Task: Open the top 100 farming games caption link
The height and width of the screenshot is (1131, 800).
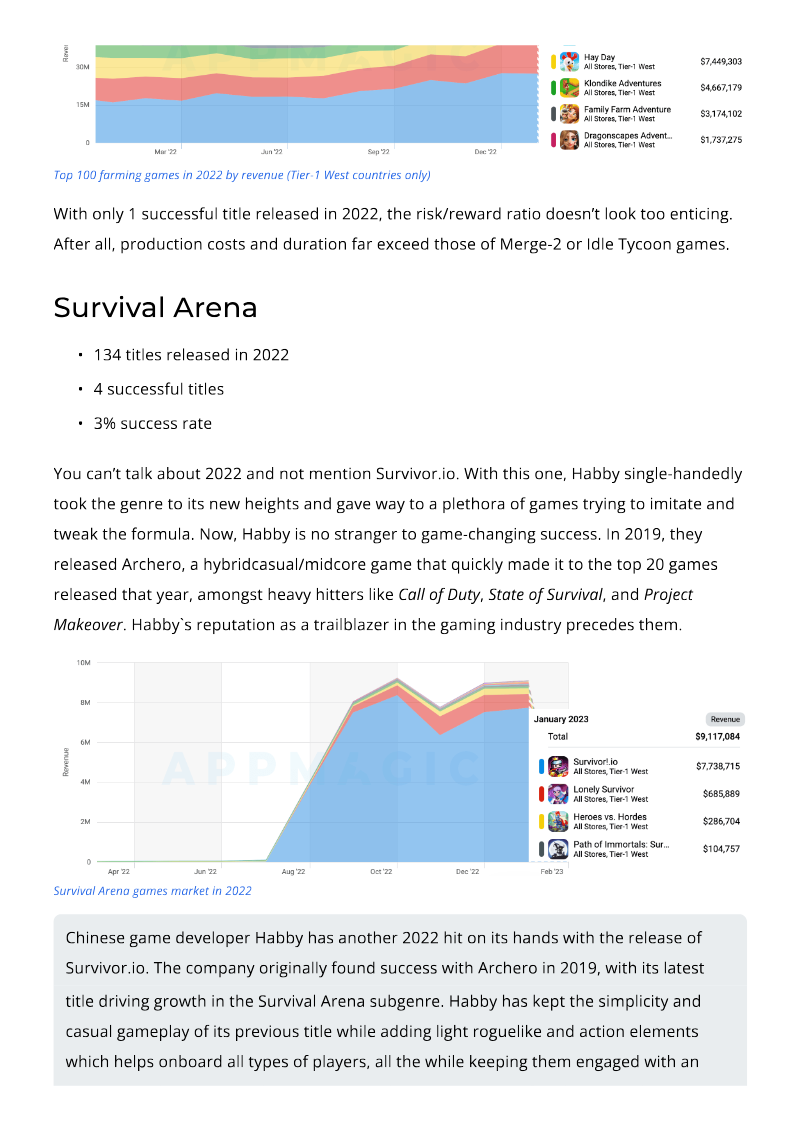Action: click(242, 175)
